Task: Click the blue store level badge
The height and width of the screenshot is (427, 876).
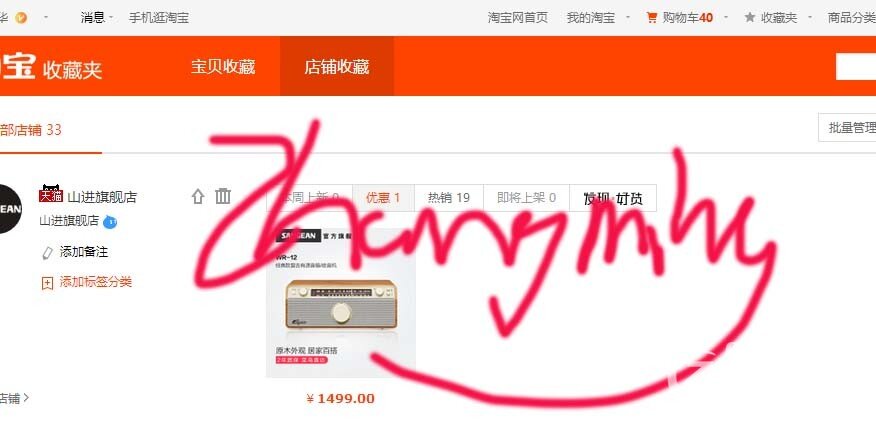Action: pyautogui.click(x=110, y=222)
